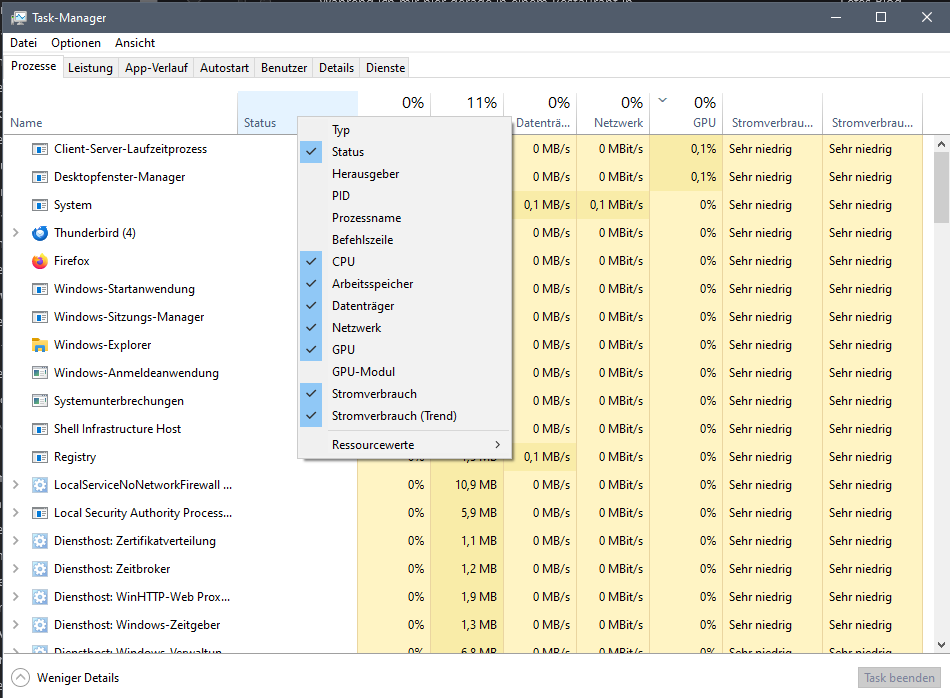Click the scrollbar up arrow
950x698 pixels.
point(941,144)
